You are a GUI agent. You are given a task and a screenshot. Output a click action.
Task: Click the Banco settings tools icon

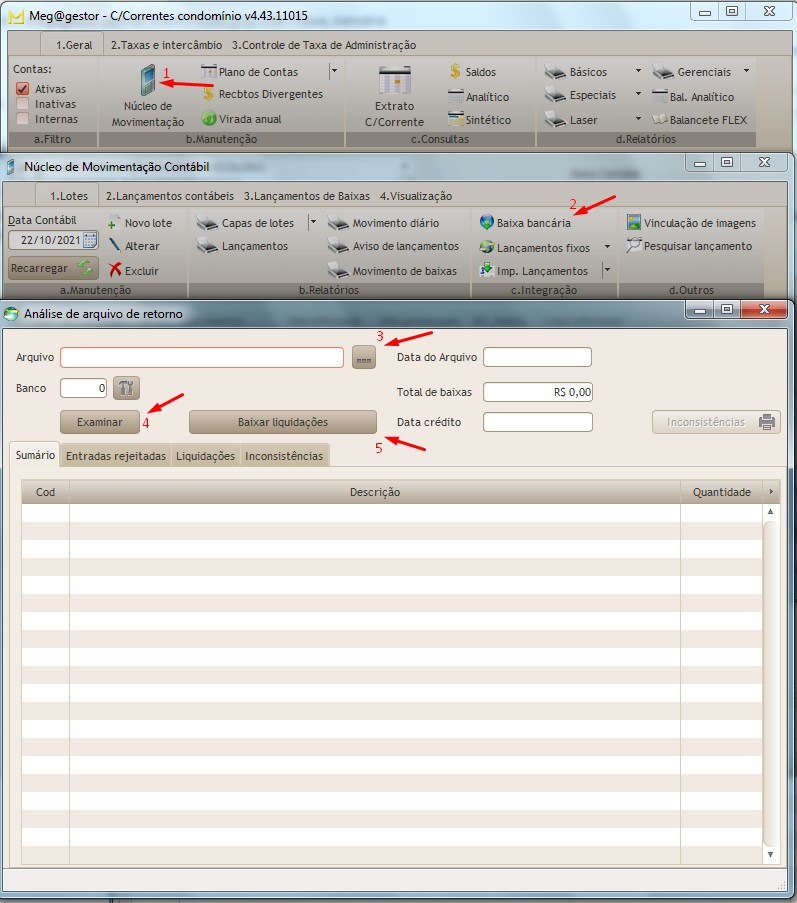[126, 388]
